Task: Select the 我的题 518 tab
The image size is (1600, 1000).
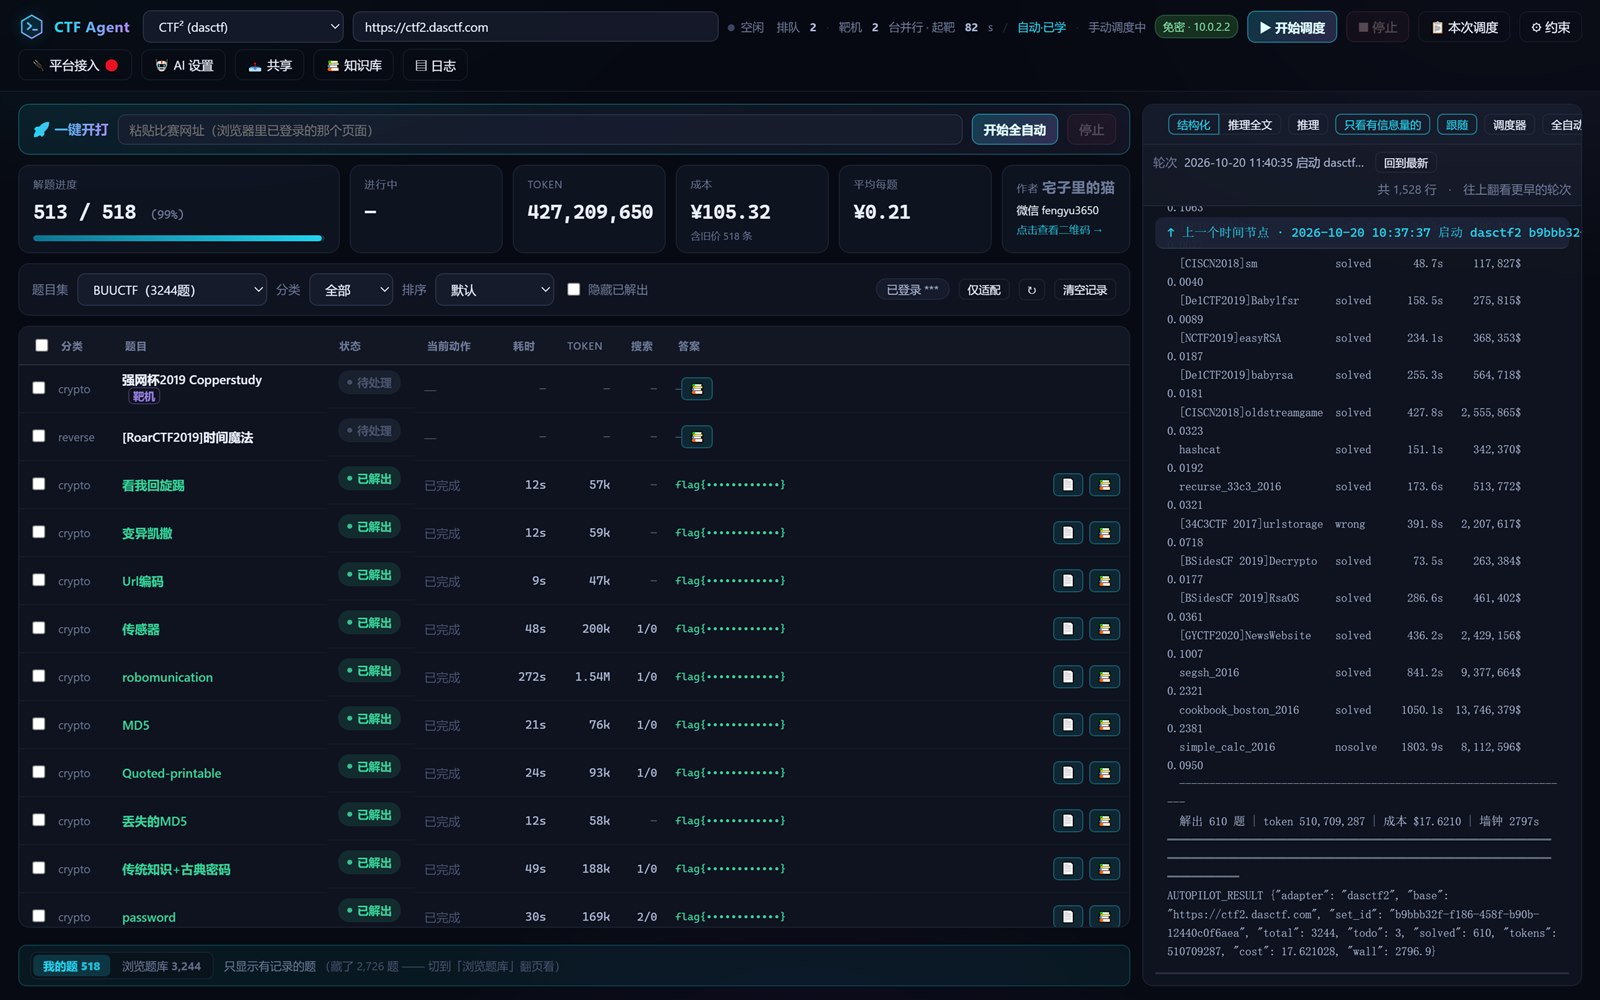Action: click(71, 966)
